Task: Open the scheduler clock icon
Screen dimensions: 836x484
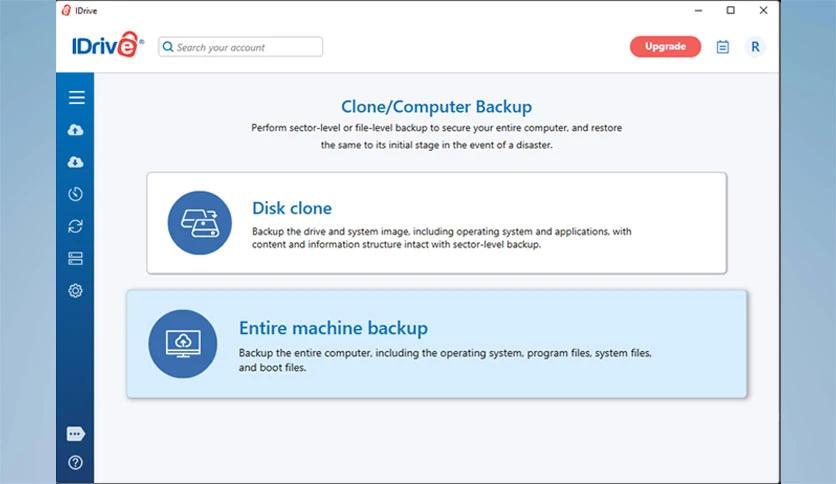Action: [75, 194]
